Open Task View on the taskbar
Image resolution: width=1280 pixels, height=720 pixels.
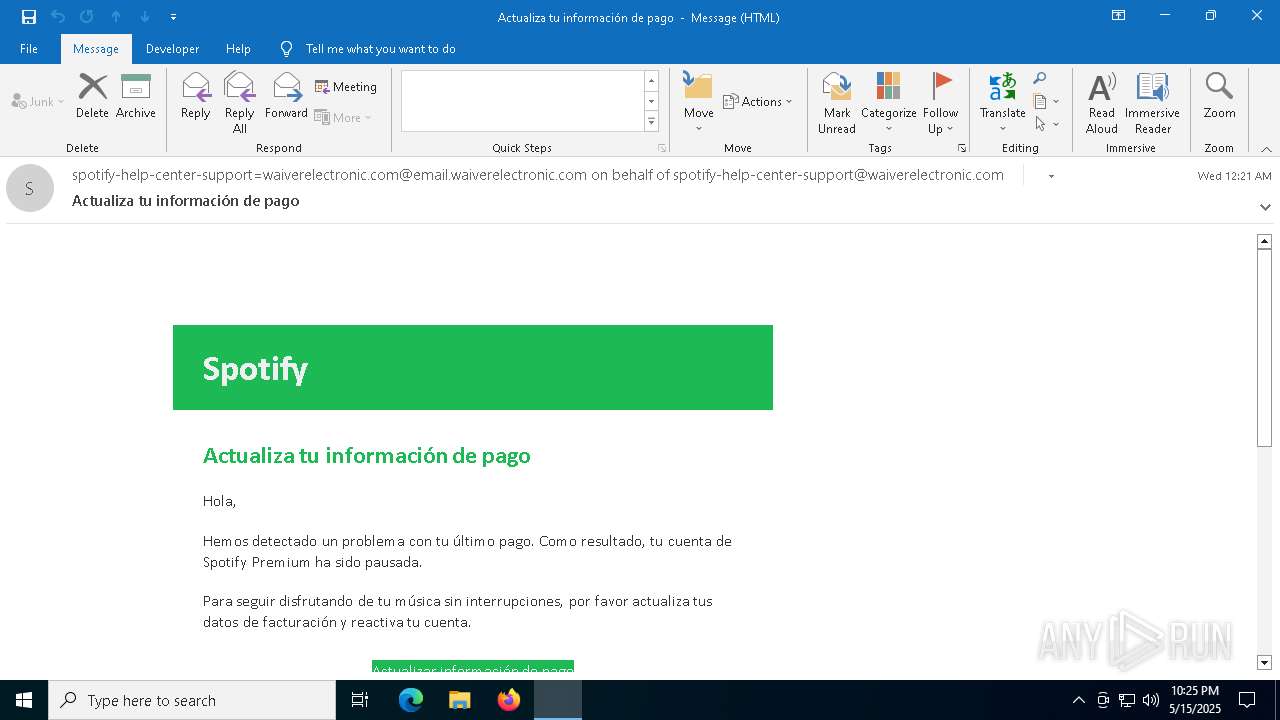pos(360,700)
